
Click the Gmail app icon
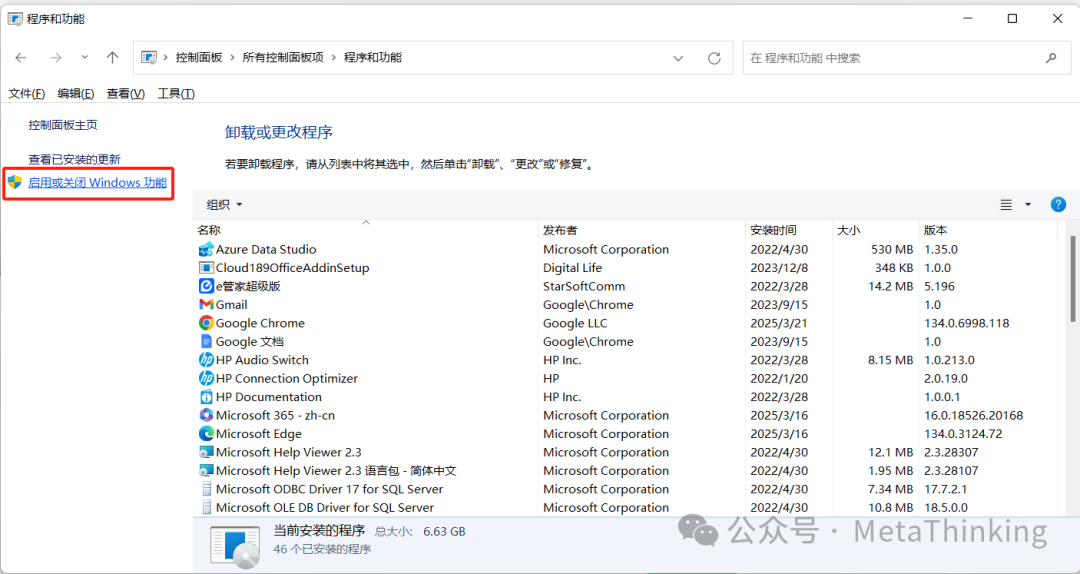coord(206,305)
